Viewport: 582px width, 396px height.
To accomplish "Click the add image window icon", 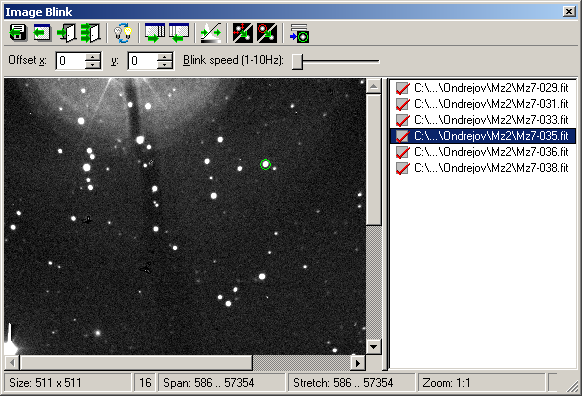I will click(42, 33).
